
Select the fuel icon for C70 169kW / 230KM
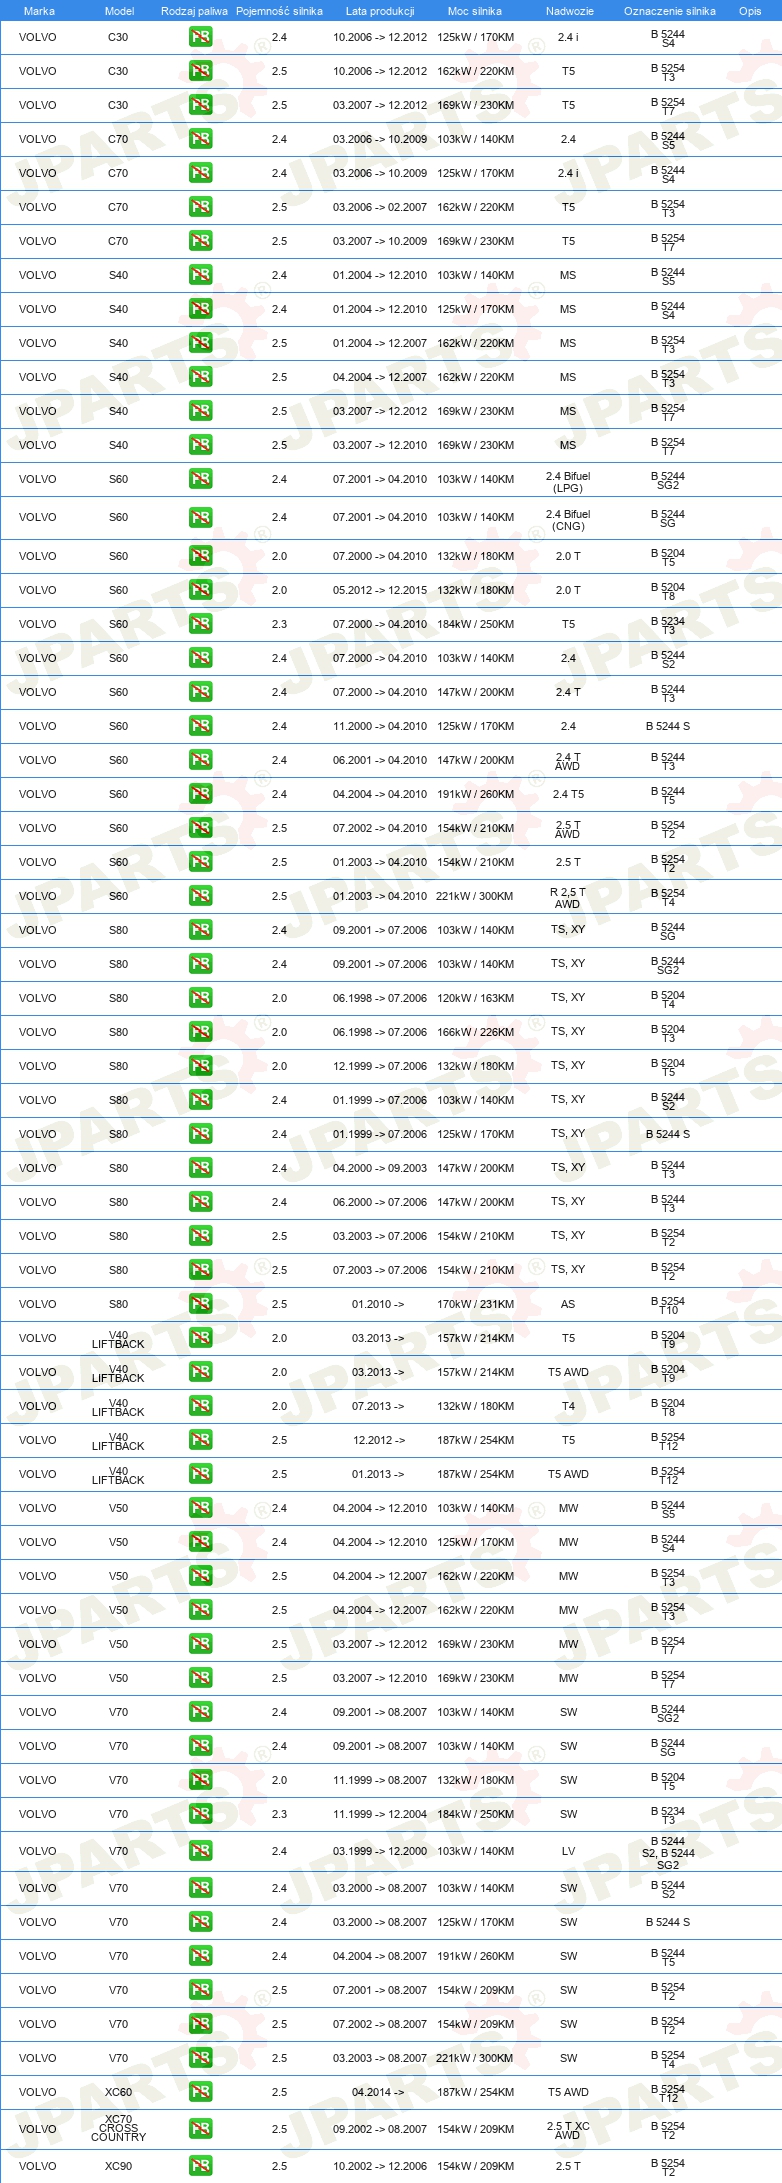tap(200, 241)
